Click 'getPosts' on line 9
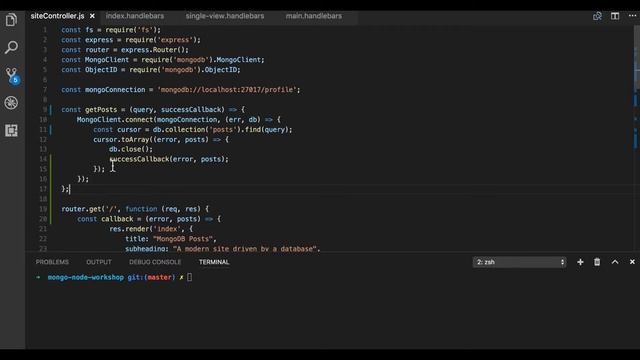The width and height of the screenshot is (640, 360). tap(101, 110)
